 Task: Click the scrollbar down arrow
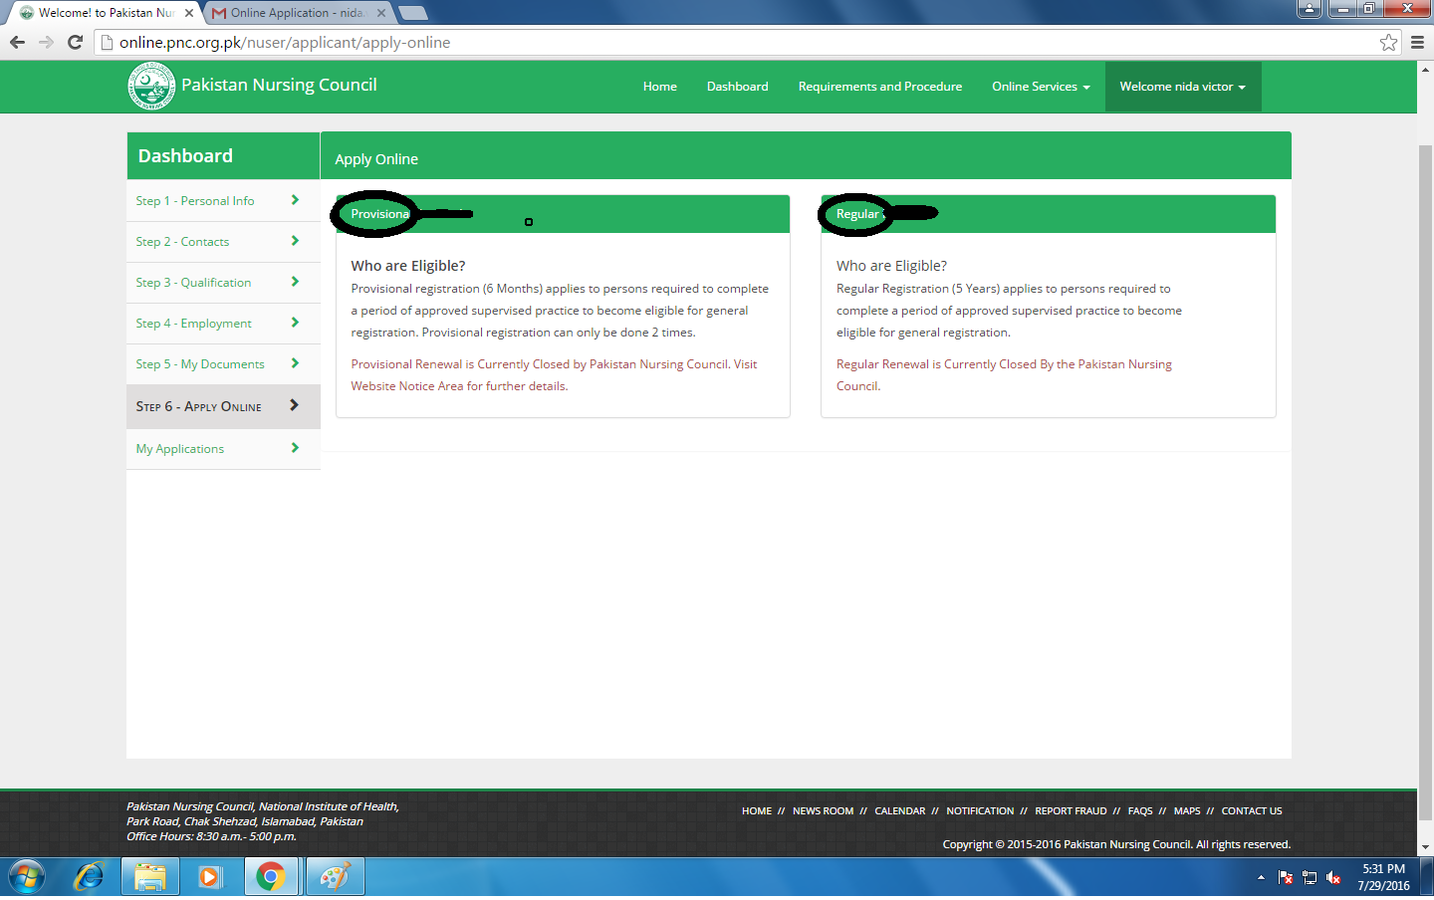1425,847
